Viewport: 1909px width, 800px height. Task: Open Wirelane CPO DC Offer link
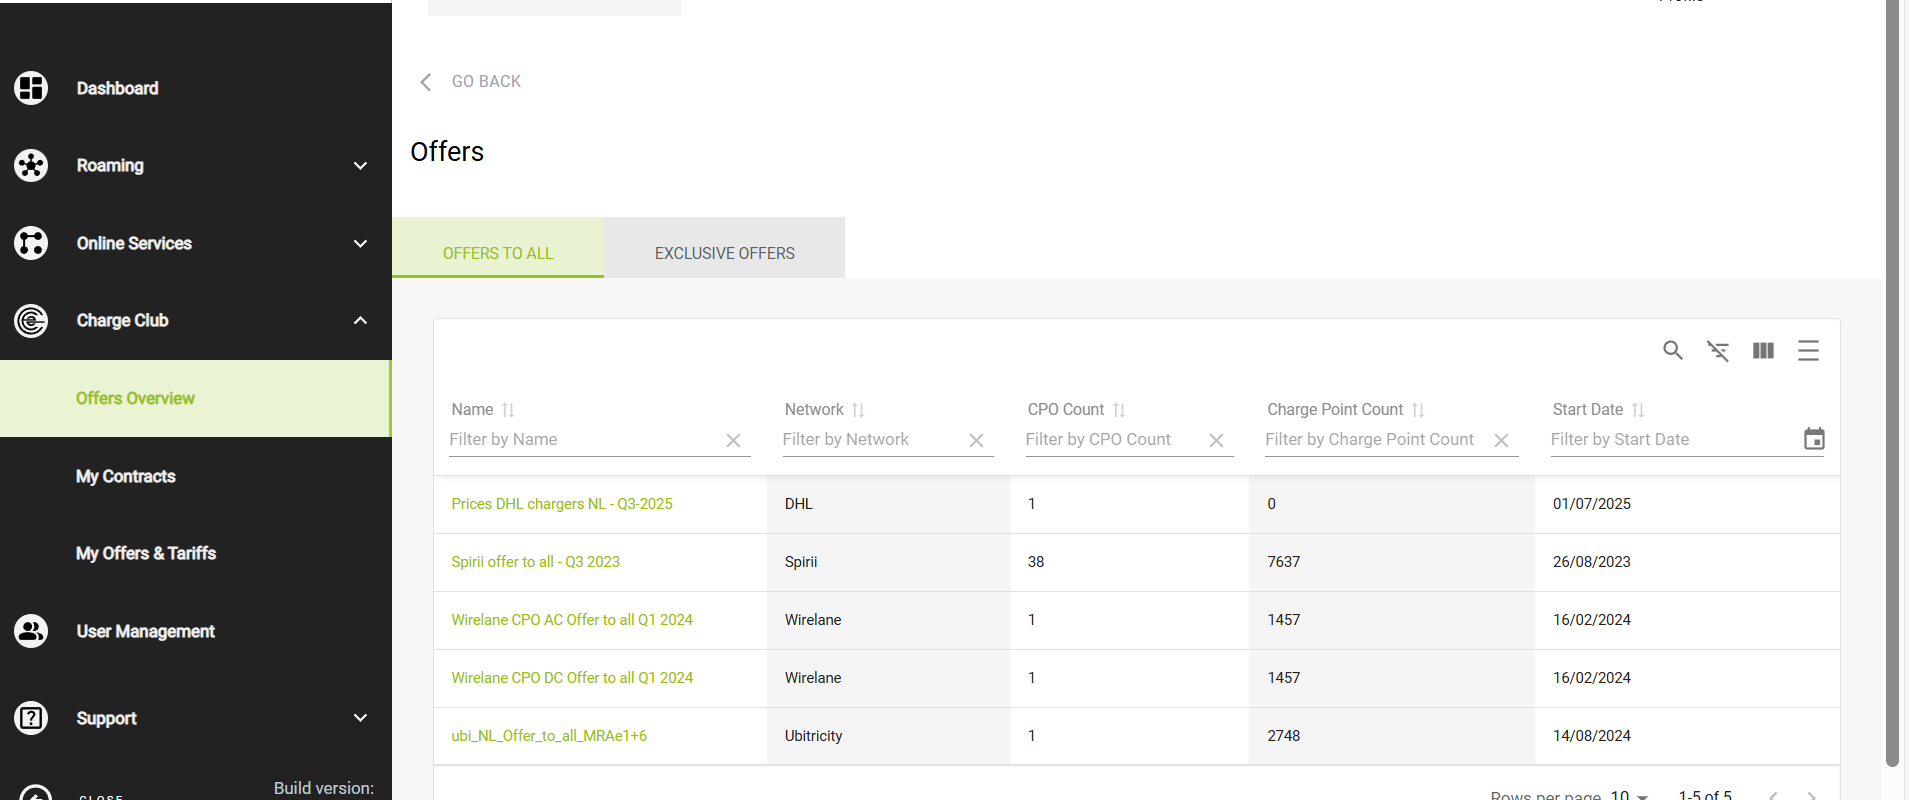click(x=572, y=678)
